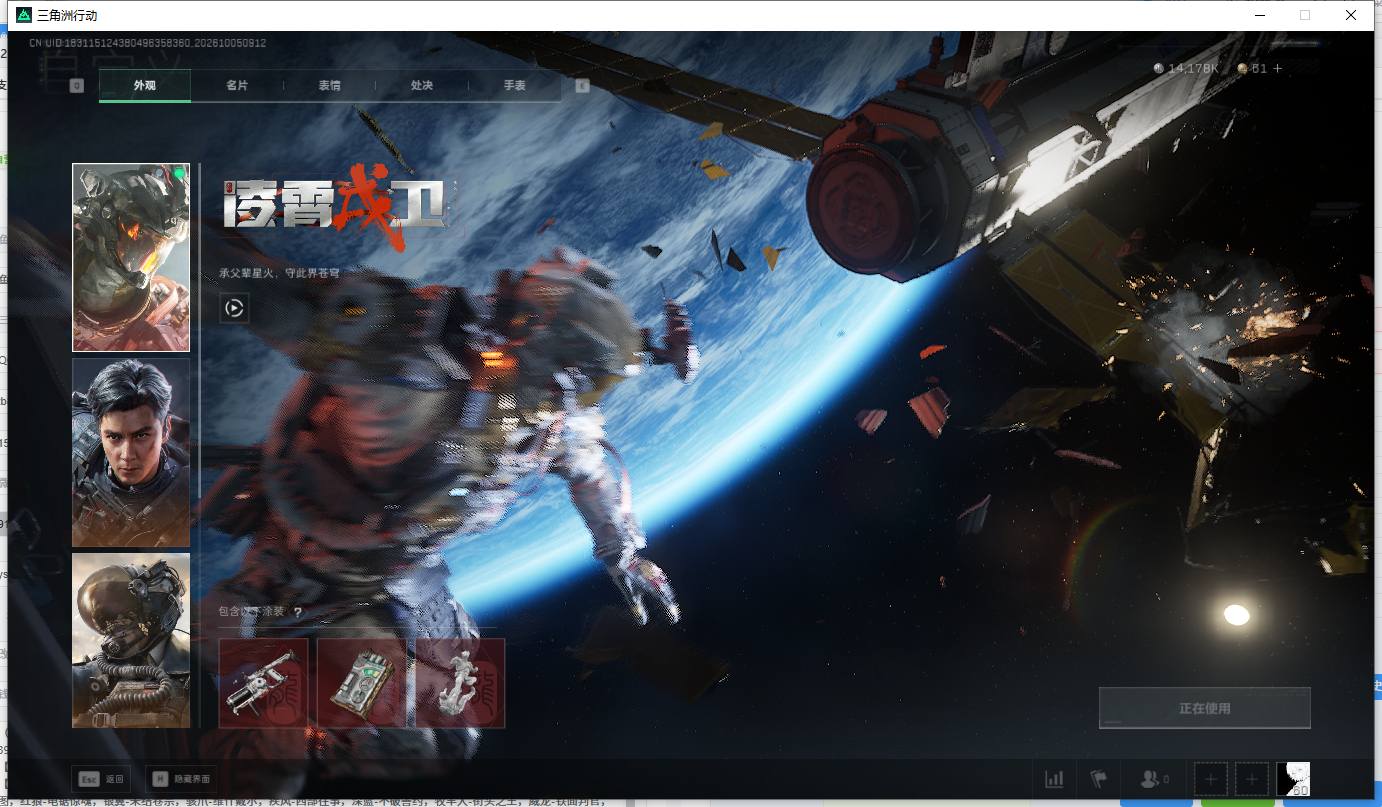
Task: Click the 14,178K currency balance
Action: tap(1187, 69)
